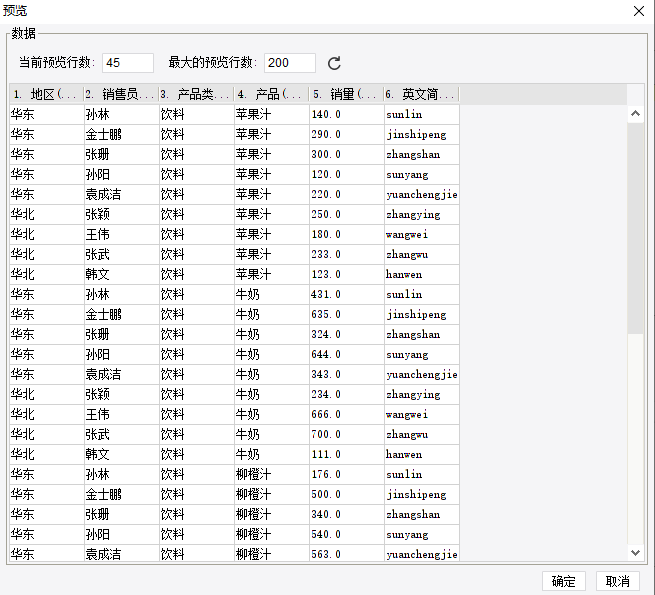Viewport: 655px width, 595px height.
Task: Select the 产品类 column header
Action: click(x=196, y=94)
